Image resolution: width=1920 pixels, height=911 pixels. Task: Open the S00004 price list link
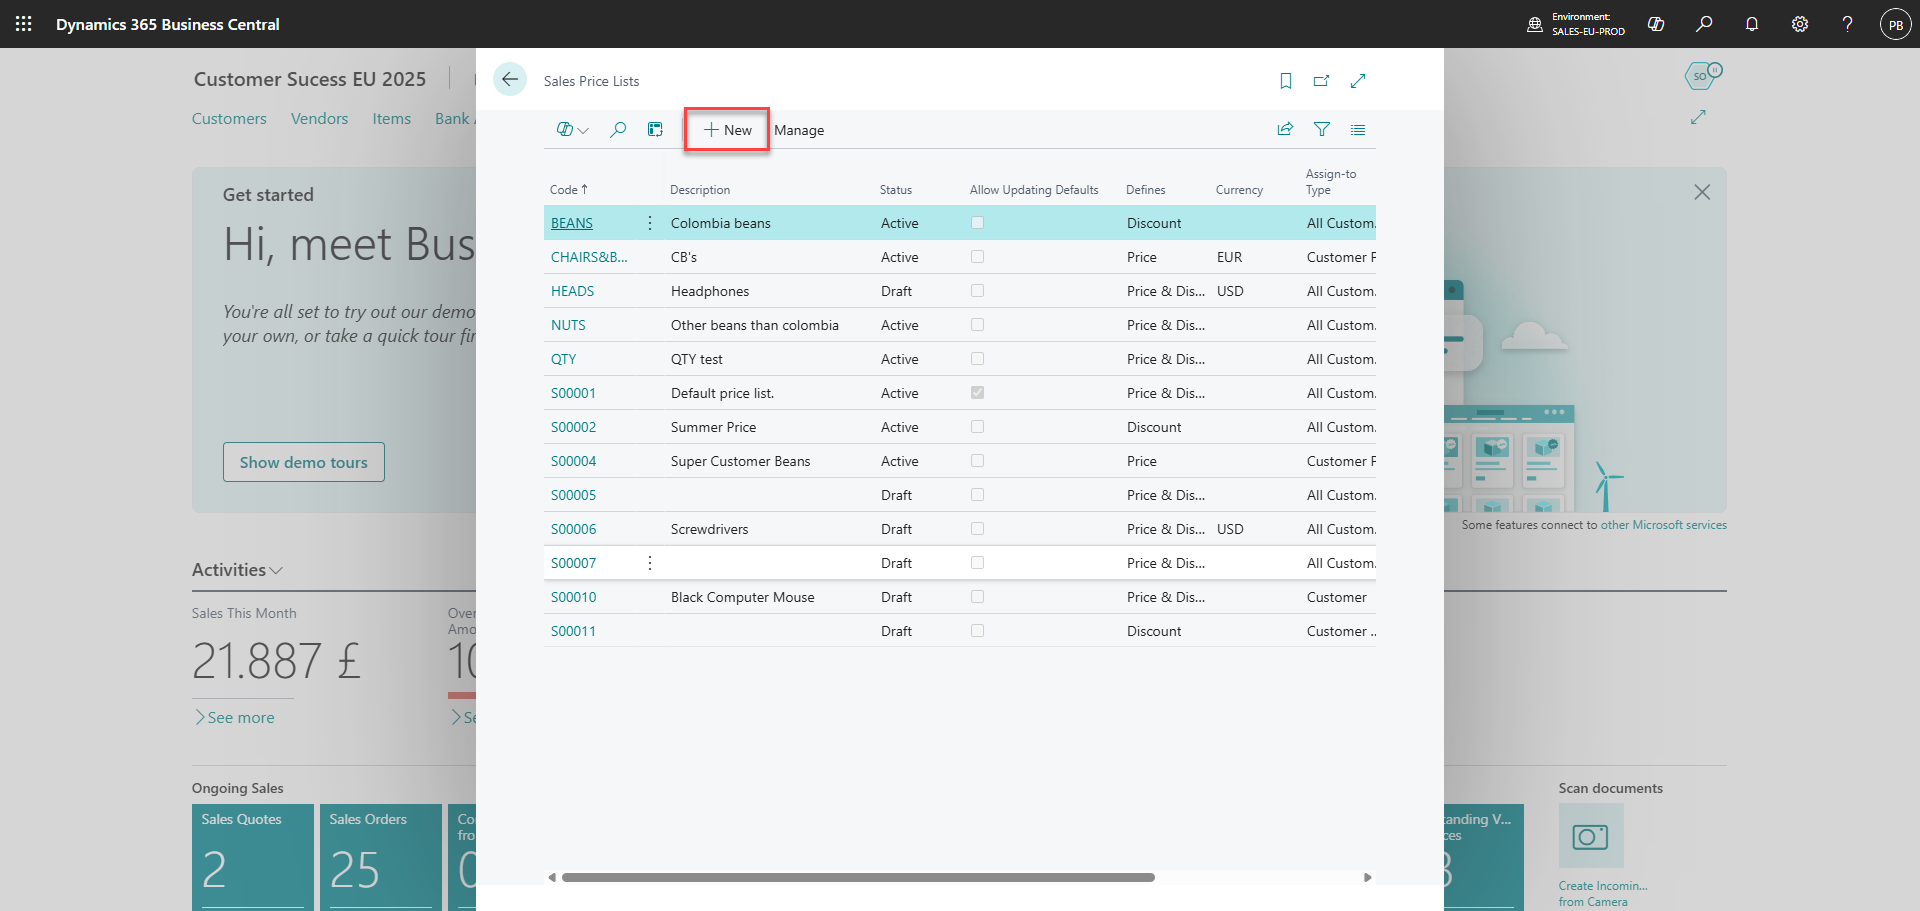573,461
